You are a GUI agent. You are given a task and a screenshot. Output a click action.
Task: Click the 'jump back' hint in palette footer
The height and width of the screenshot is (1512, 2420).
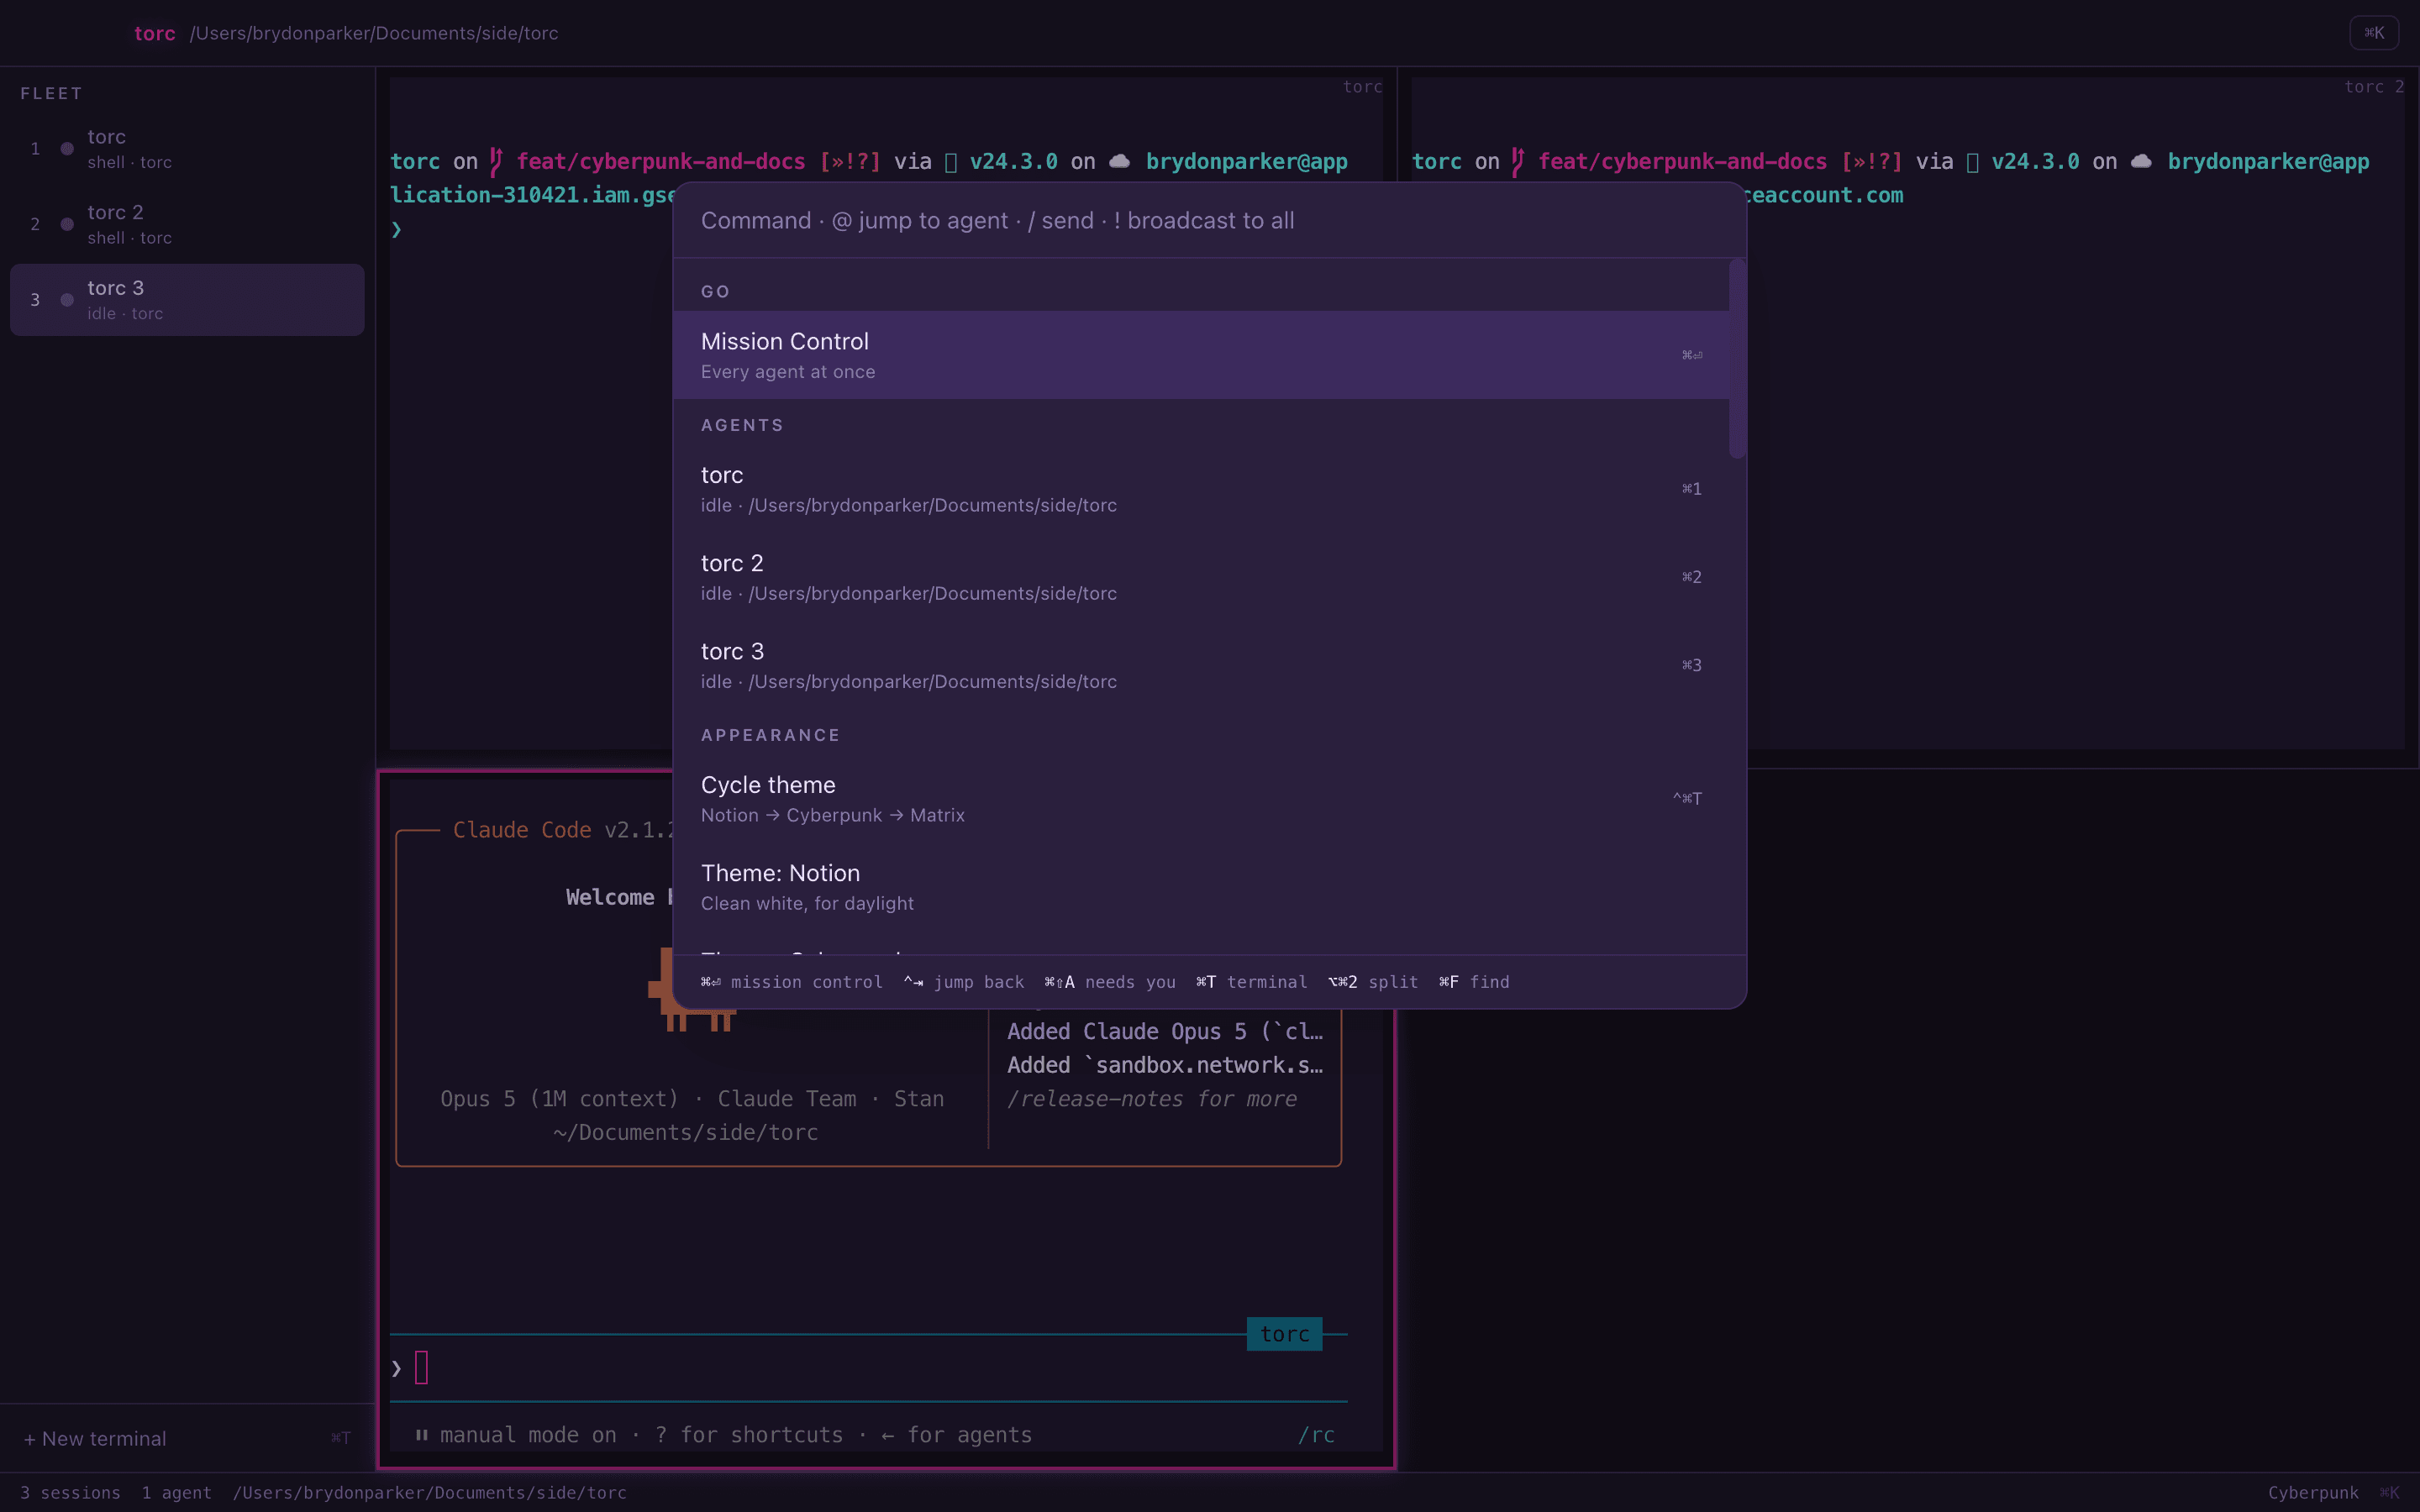[964, 982]
